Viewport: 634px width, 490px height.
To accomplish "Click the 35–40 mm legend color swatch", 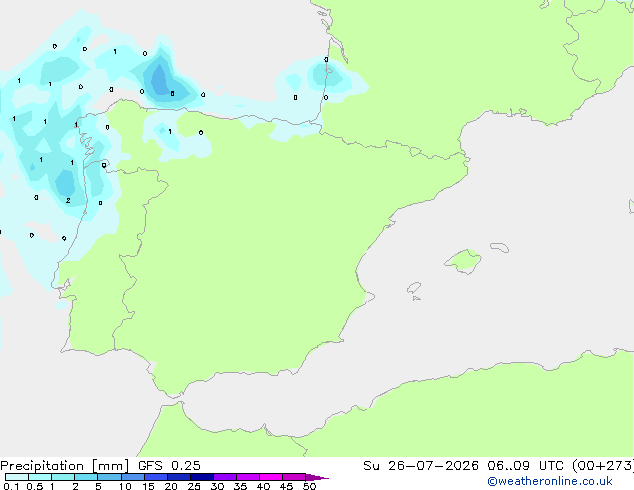I will click(x=248, y=477).
